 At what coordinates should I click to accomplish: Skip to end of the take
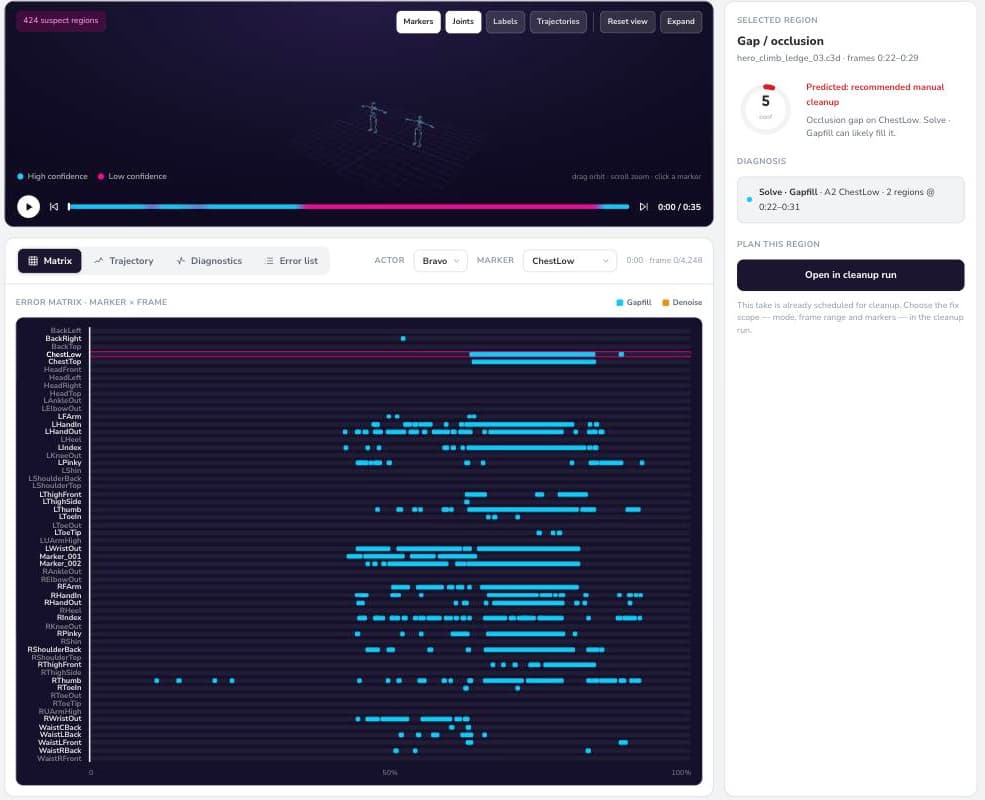(643, 207)
